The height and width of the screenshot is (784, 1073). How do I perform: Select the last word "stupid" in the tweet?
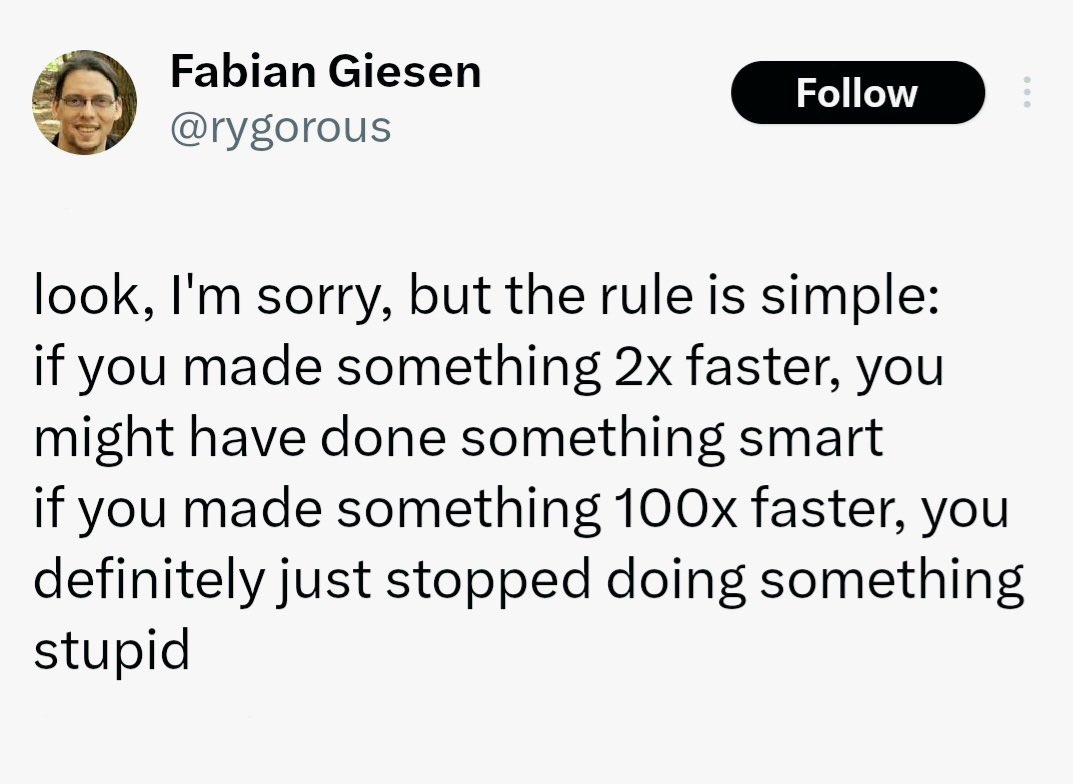112,651
